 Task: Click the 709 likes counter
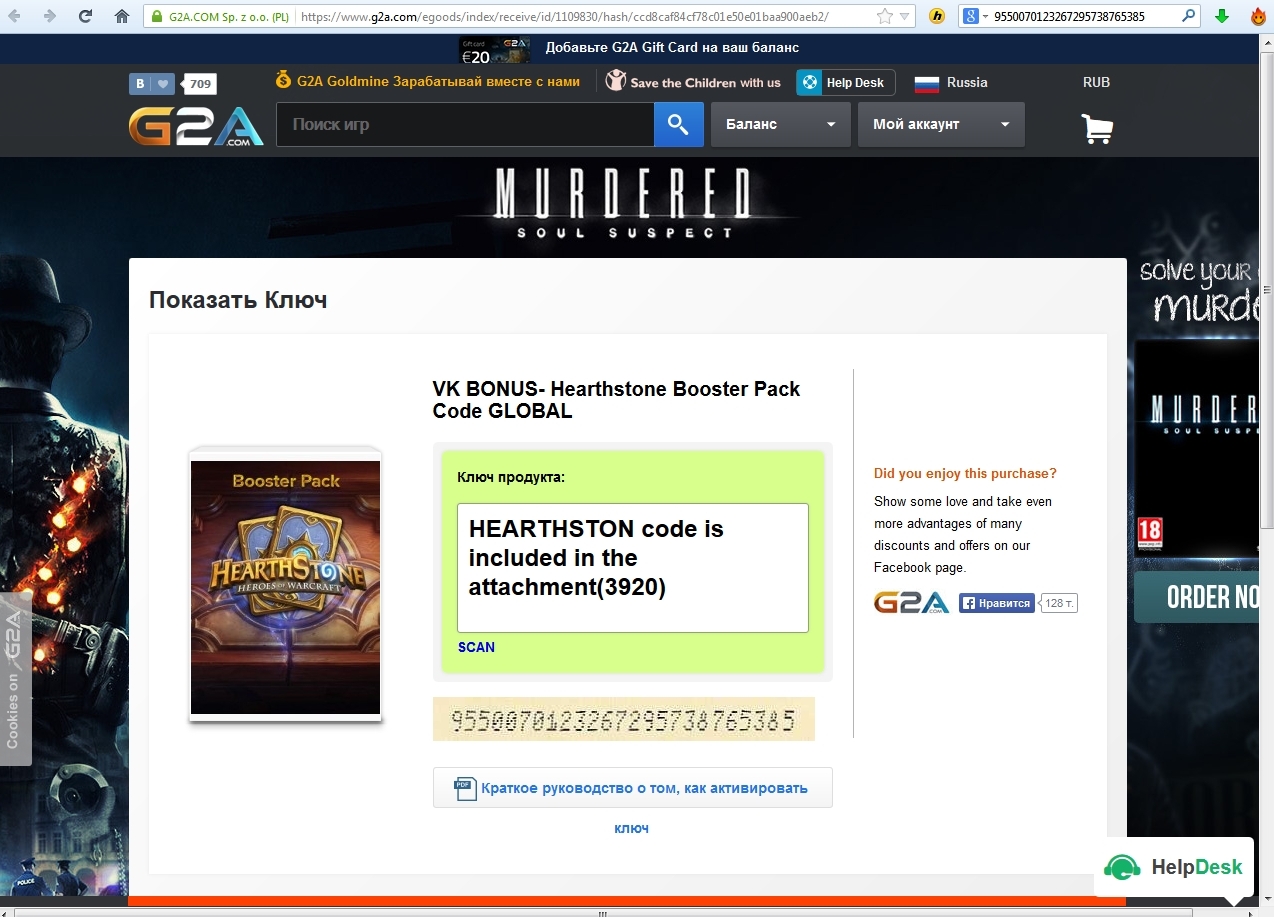tap(201, 84)
